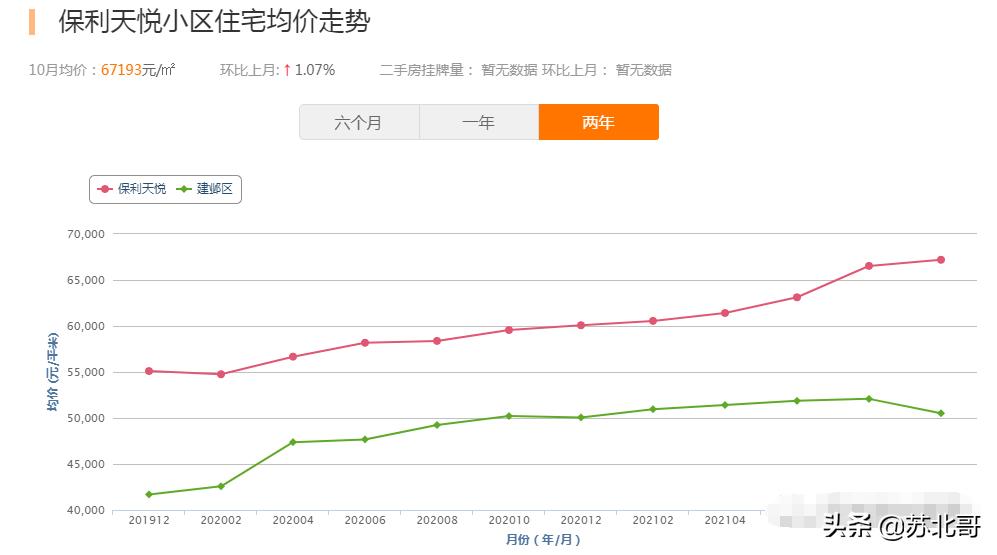Click the 建邺区 data point at 202006
The image size is (997, 555).
point(365,440)
